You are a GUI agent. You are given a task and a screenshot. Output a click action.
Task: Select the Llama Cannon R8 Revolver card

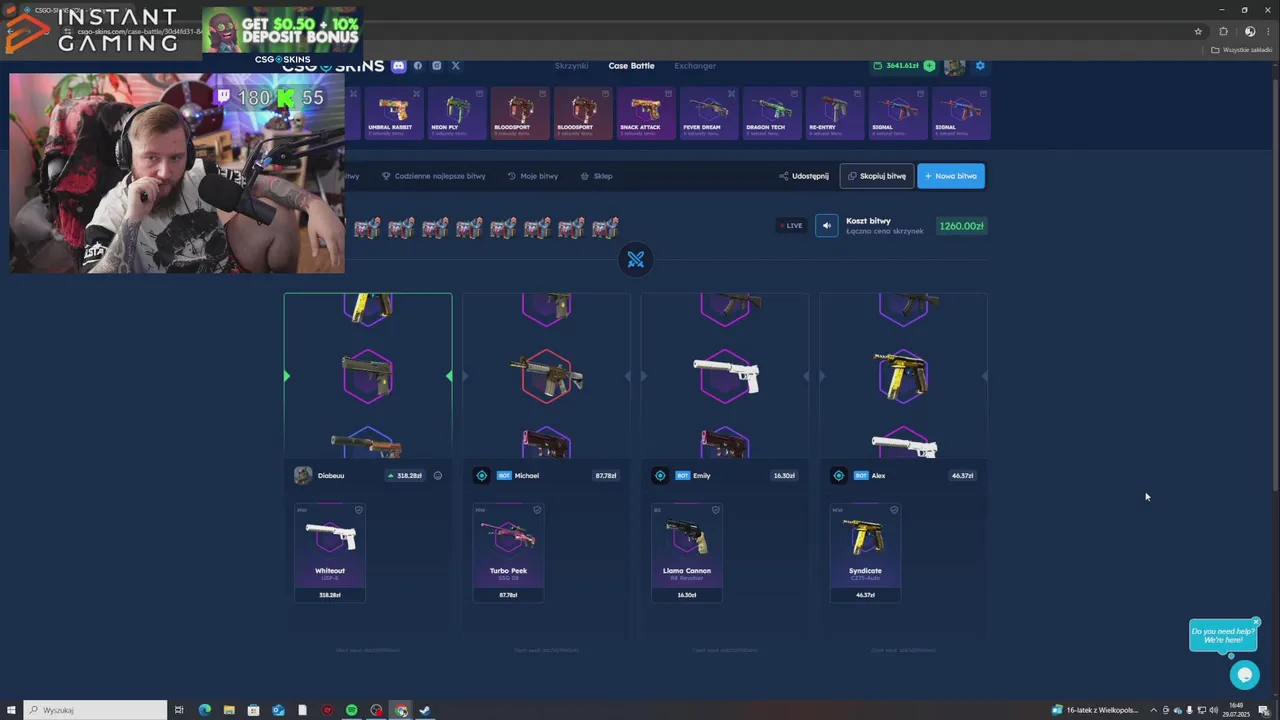coord(687,553)
